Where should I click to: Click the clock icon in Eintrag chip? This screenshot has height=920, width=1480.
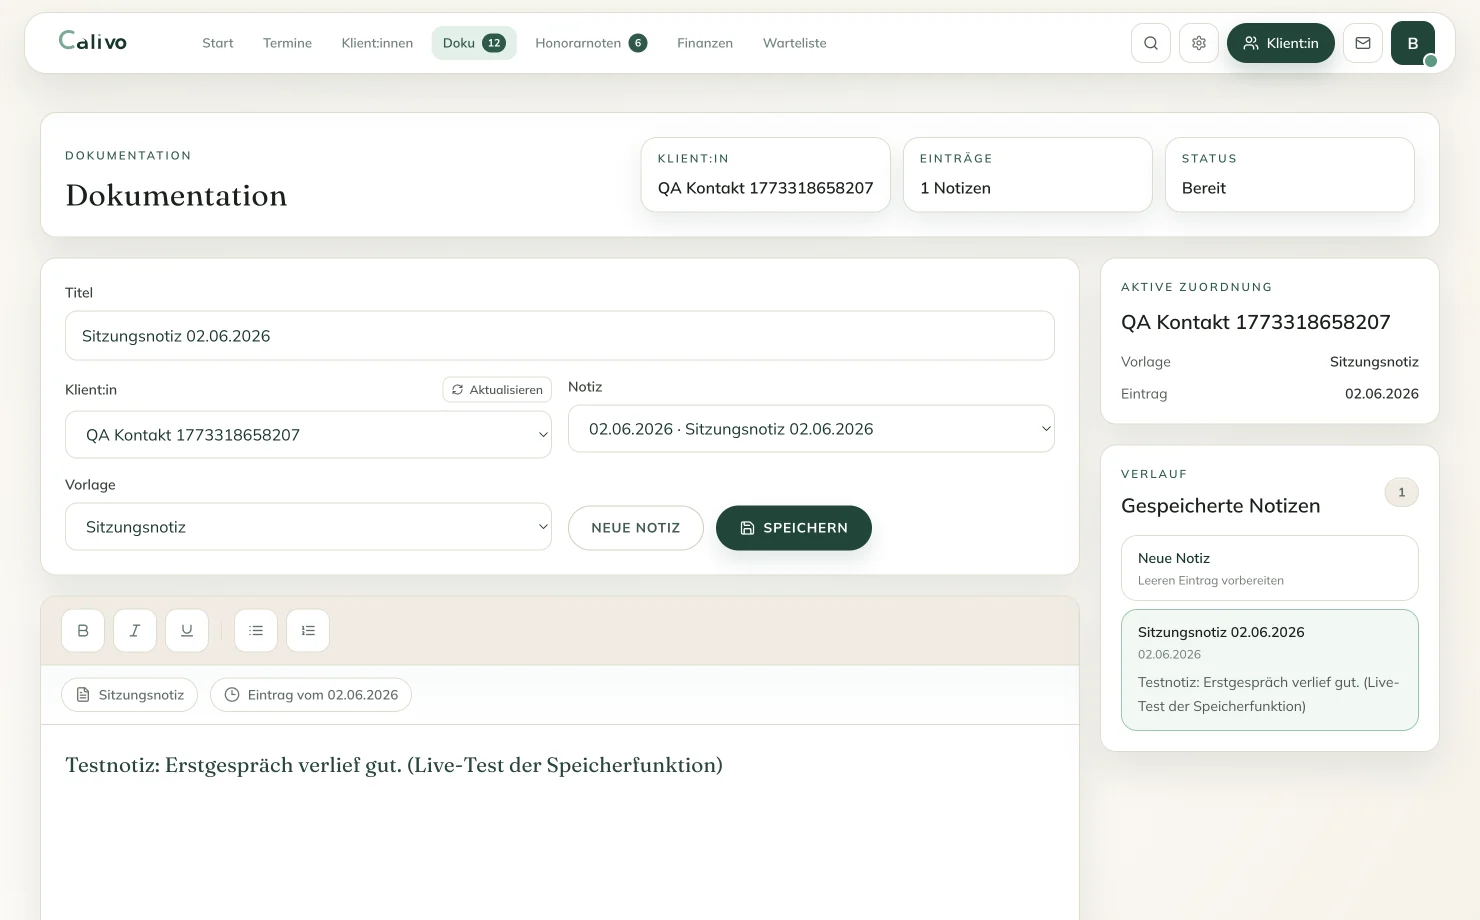[232, 695]
